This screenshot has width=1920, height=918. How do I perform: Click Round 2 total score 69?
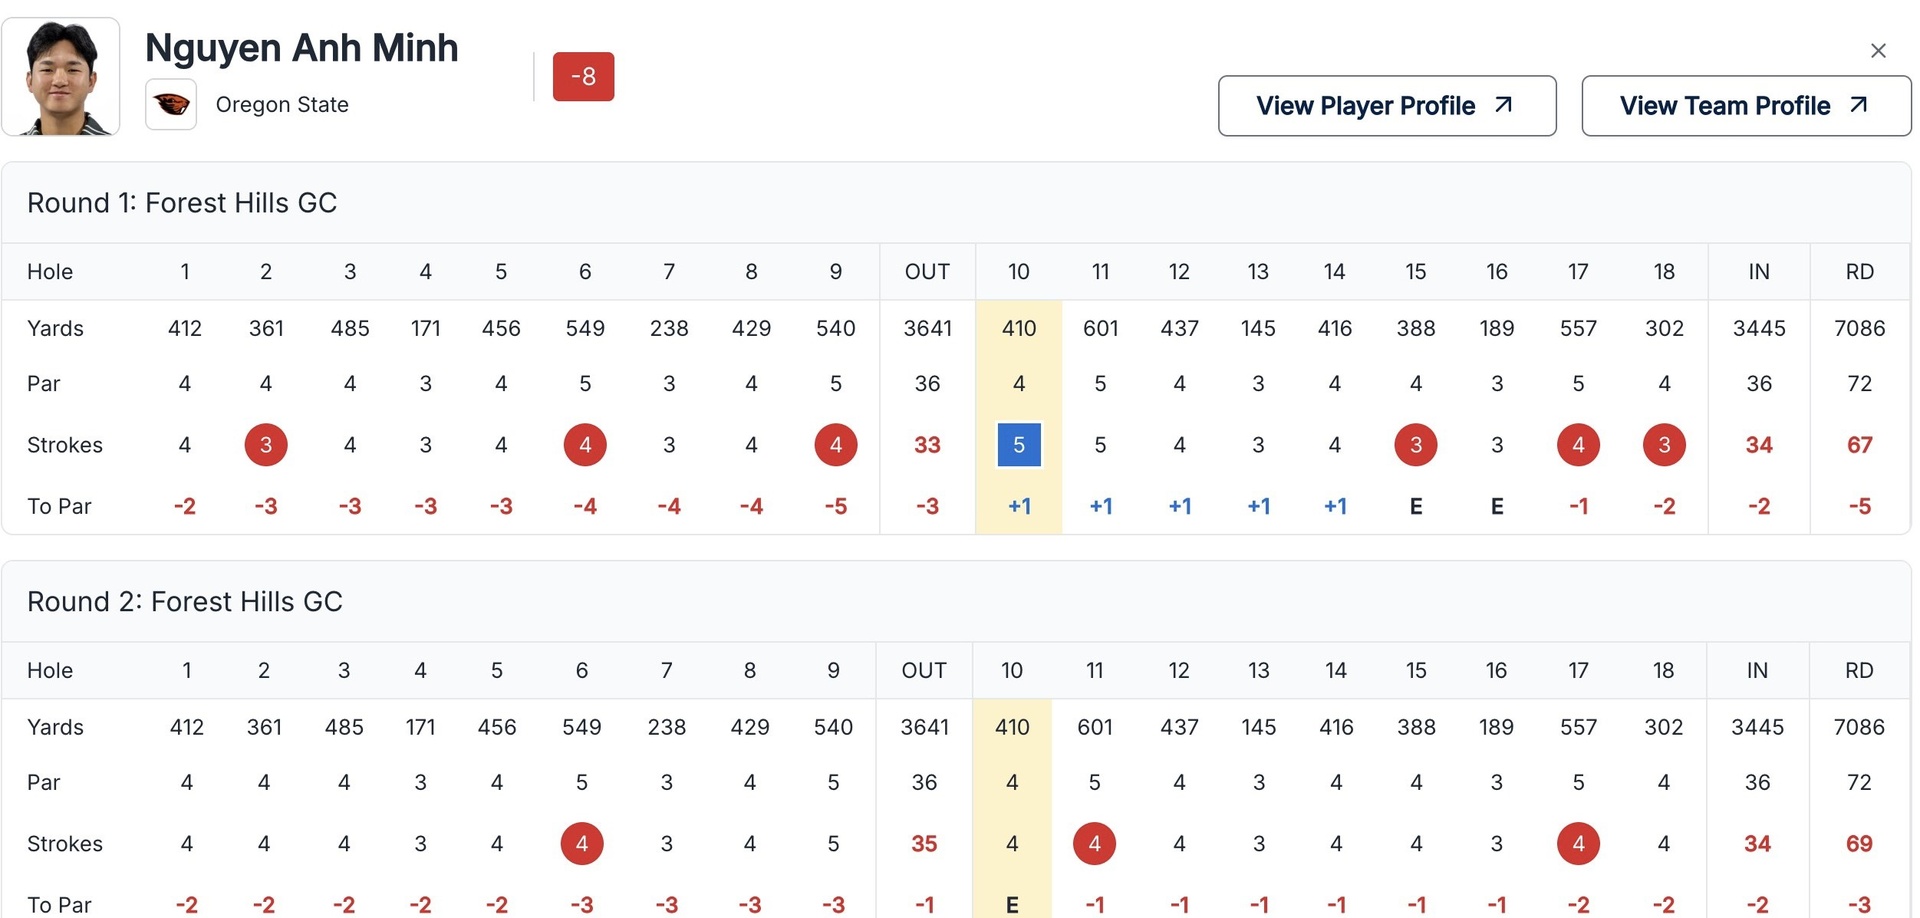pyautogui.click(x=1859, y=844)
